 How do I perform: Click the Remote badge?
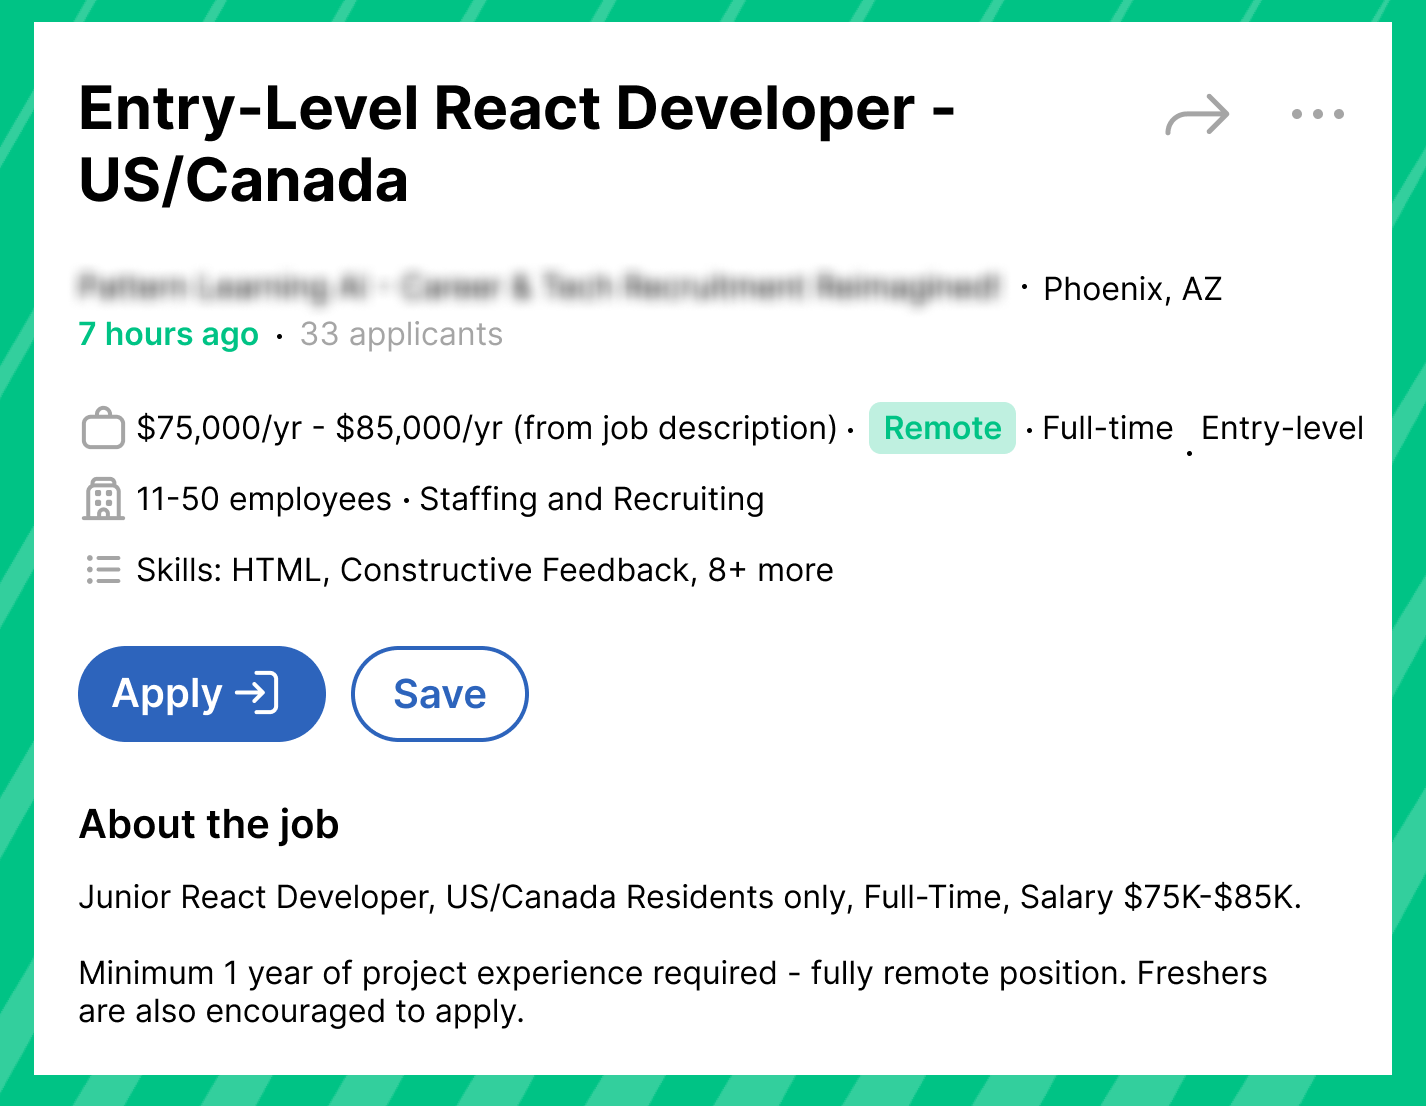(x=942, y=428)
